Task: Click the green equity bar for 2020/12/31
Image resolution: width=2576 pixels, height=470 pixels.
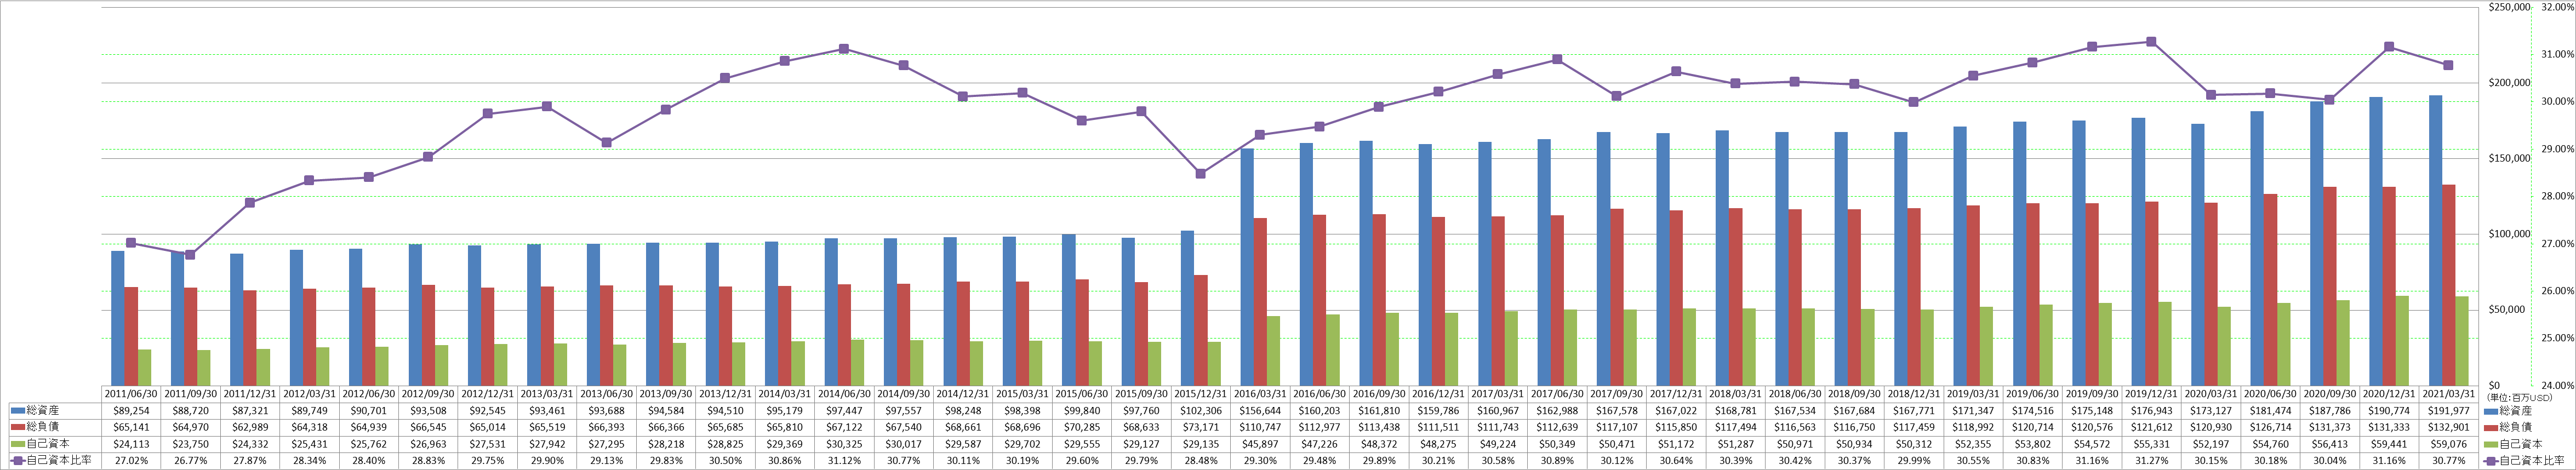Action: (x=2403, y=340)
